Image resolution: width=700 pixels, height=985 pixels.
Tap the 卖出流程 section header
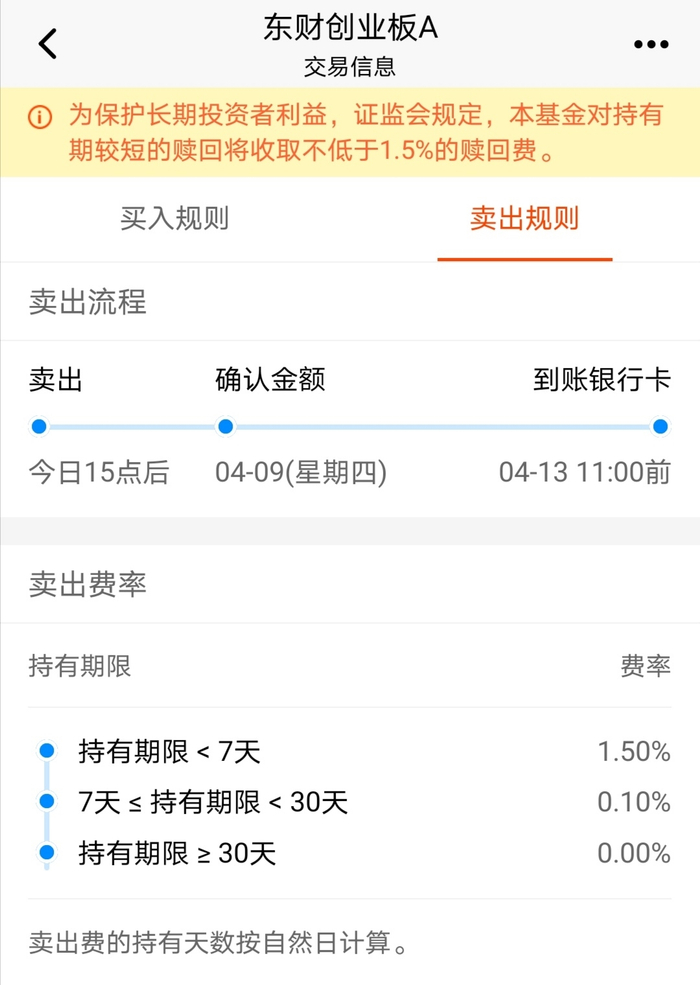(x=88, y=301)
